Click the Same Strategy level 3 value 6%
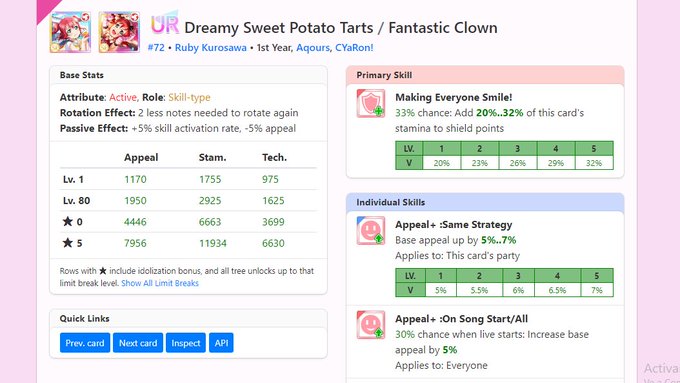 click(x=518, y=290)
